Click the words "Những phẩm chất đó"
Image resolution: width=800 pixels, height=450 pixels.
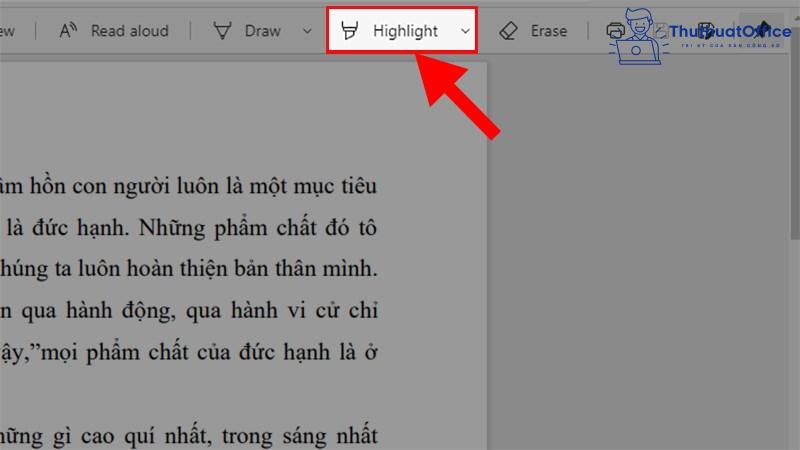(x=244, y=228)
